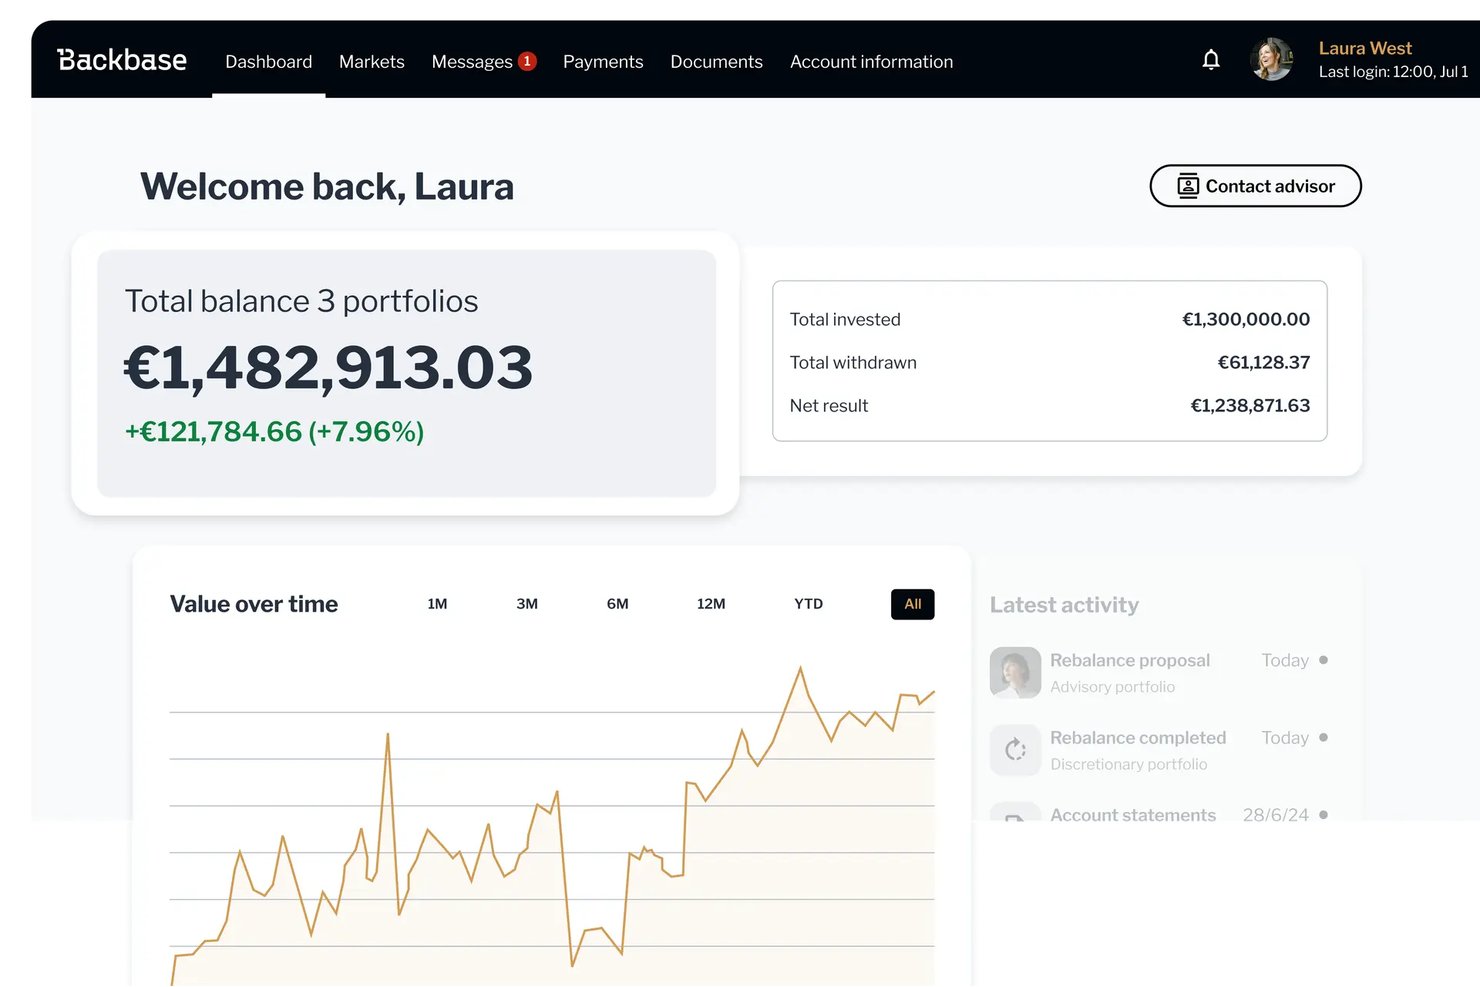1480x987 pixels.
Task: Click the highest peak of the value chart
Action: [x=800, y=668]
